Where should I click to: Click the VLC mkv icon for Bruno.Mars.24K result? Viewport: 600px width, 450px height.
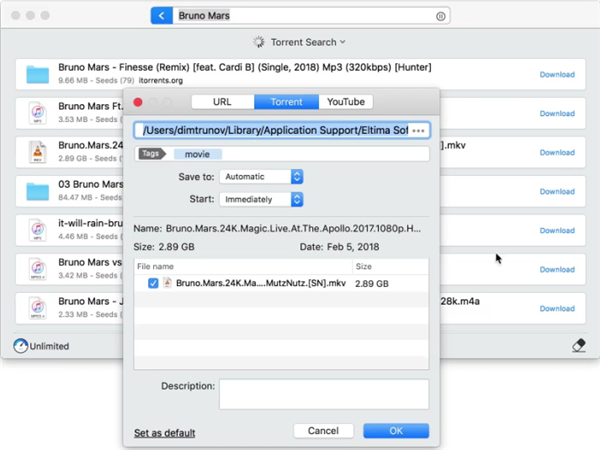[x=38, y=152]
